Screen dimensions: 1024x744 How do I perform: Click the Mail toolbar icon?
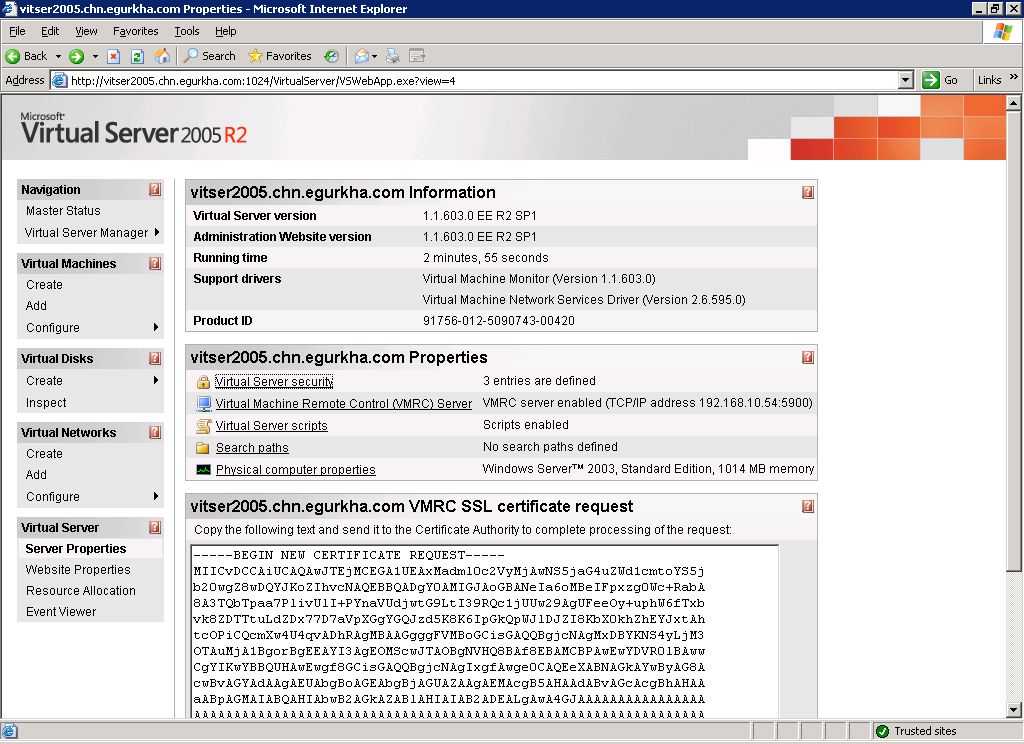(x=361, y=56)
